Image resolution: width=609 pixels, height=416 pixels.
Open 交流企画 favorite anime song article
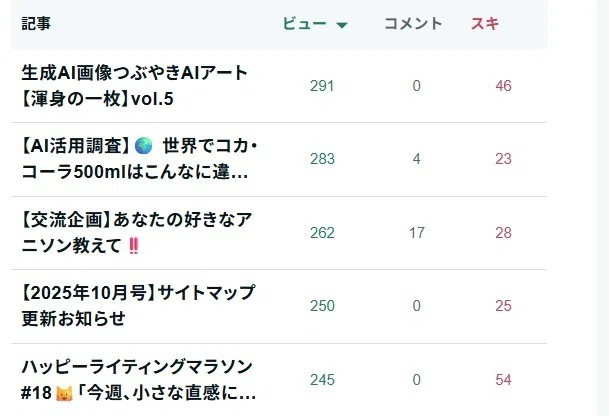[137, 233]
